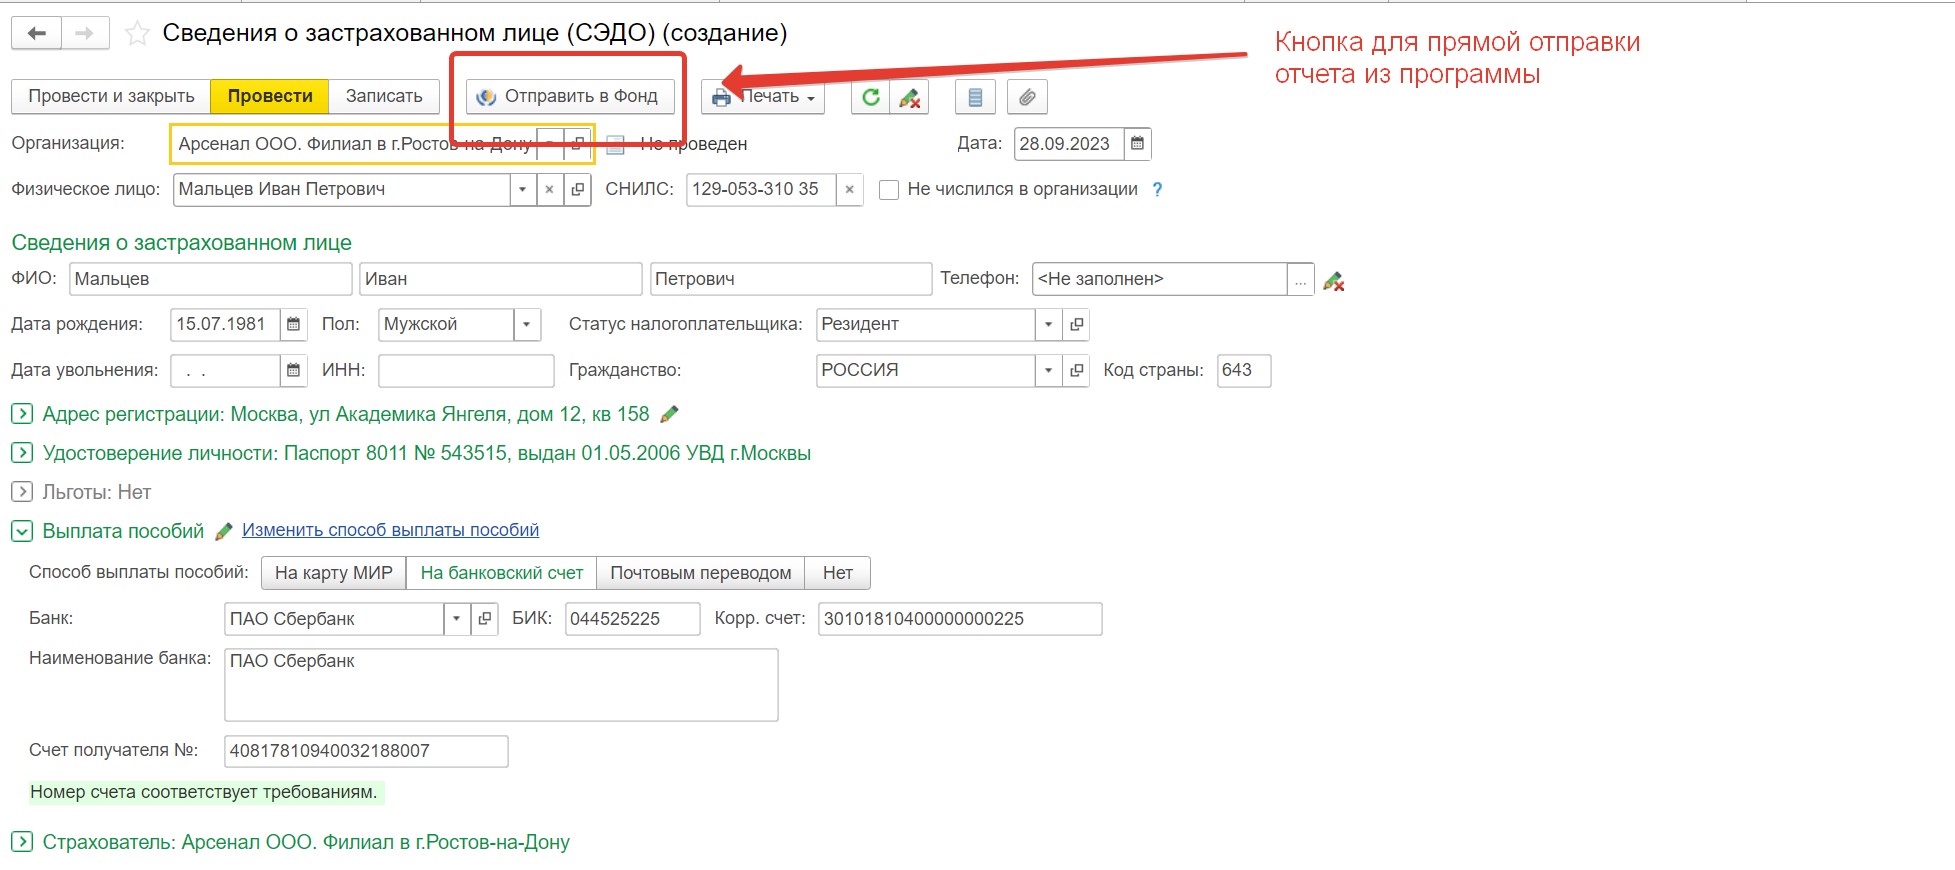Add document to favorites with the star icon
Viewport: 1955px width, 870px height.
137,34
